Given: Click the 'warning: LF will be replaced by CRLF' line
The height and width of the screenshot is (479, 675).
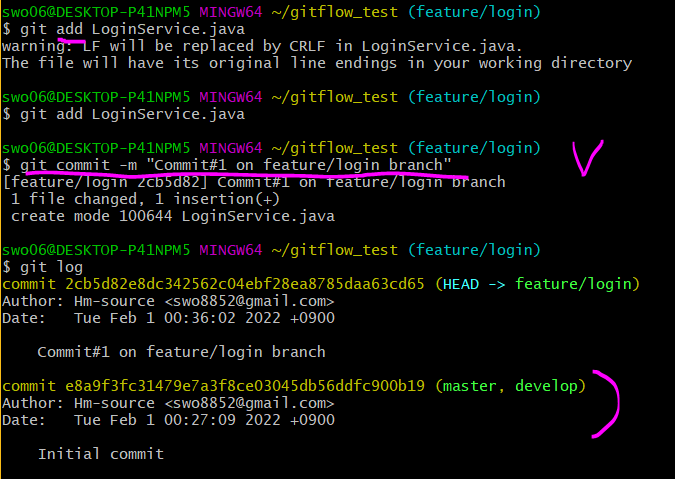Looking at the screenshot, I should (262, 46).
